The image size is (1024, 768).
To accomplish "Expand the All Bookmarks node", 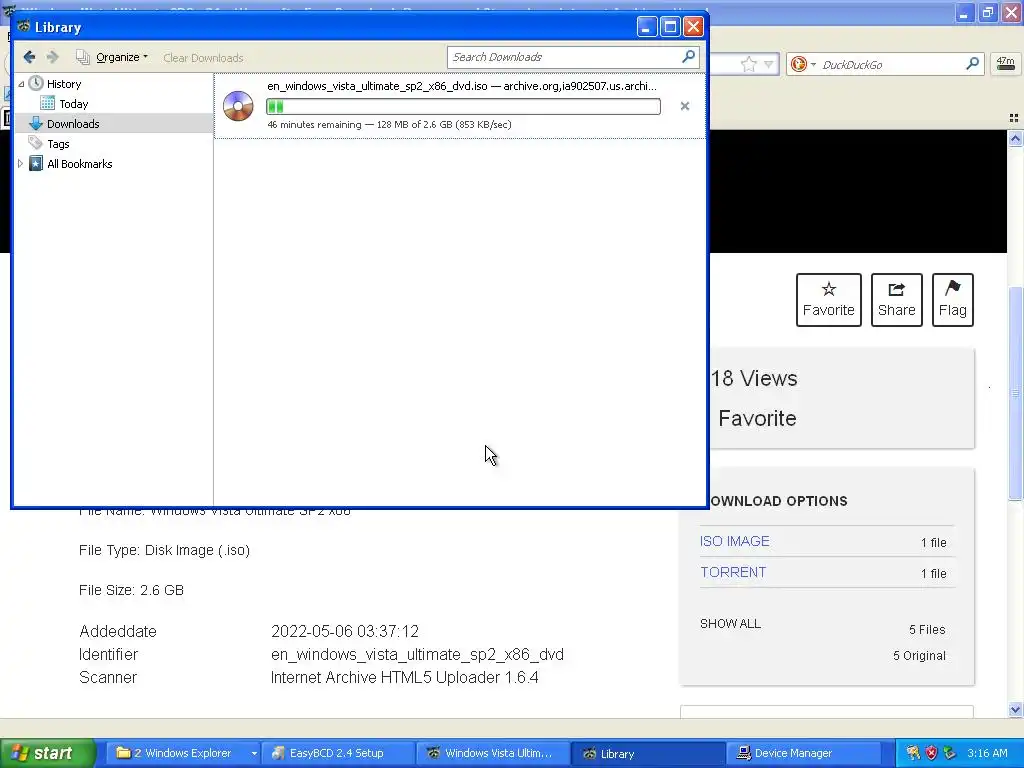I will (20, 164).
